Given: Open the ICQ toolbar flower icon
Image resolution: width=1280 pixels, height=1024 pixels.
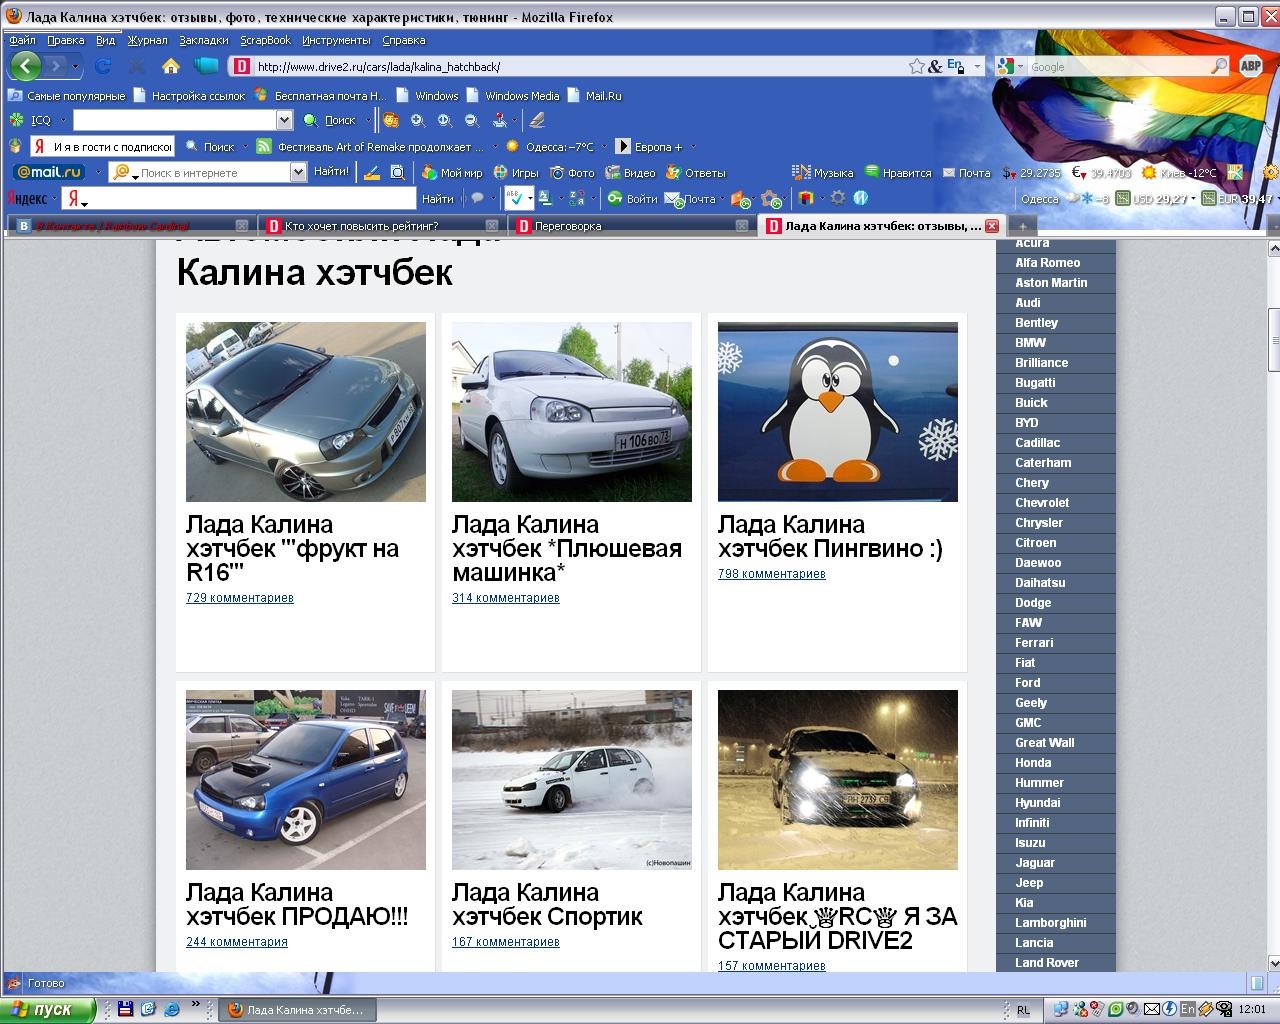Looking at the screenshot, I should 16,120.
